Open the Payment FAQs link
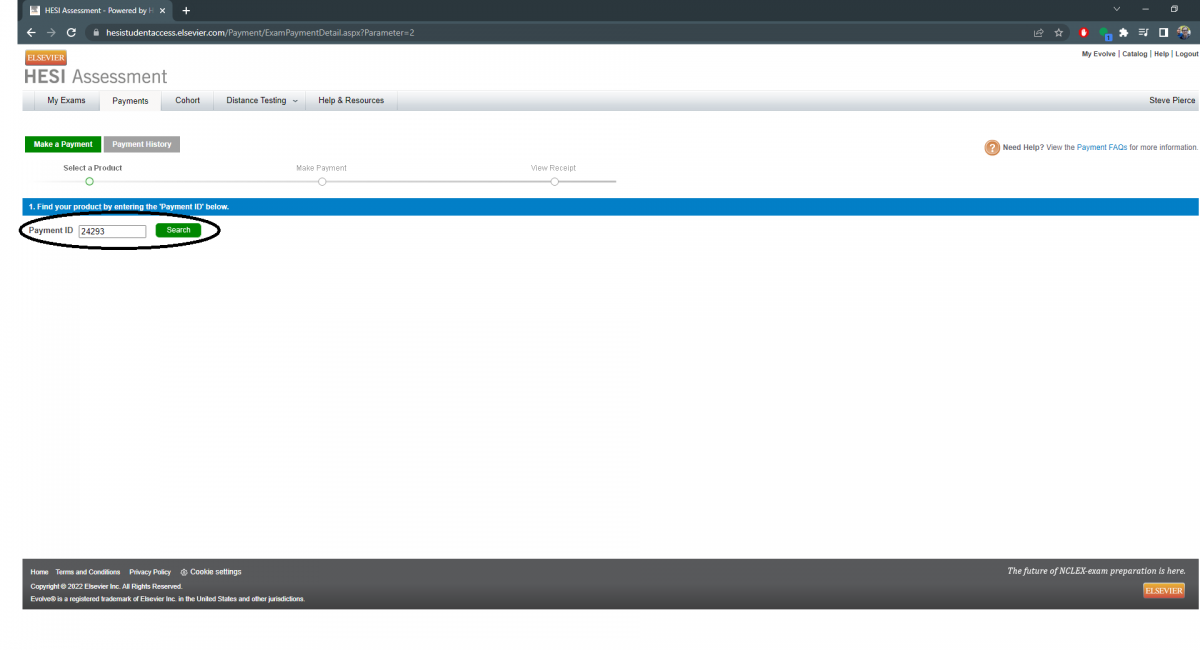Screen dimensions: 1200x650 tap(1102, 147)
